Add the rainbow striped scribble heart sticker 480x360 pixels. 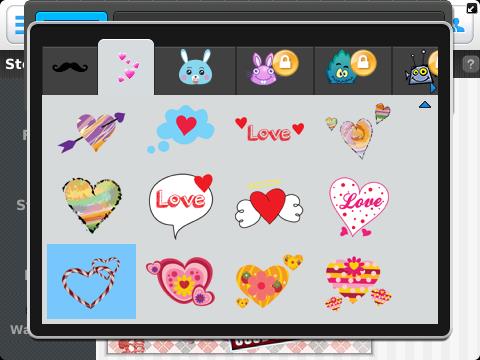click(x=92, y=205)
